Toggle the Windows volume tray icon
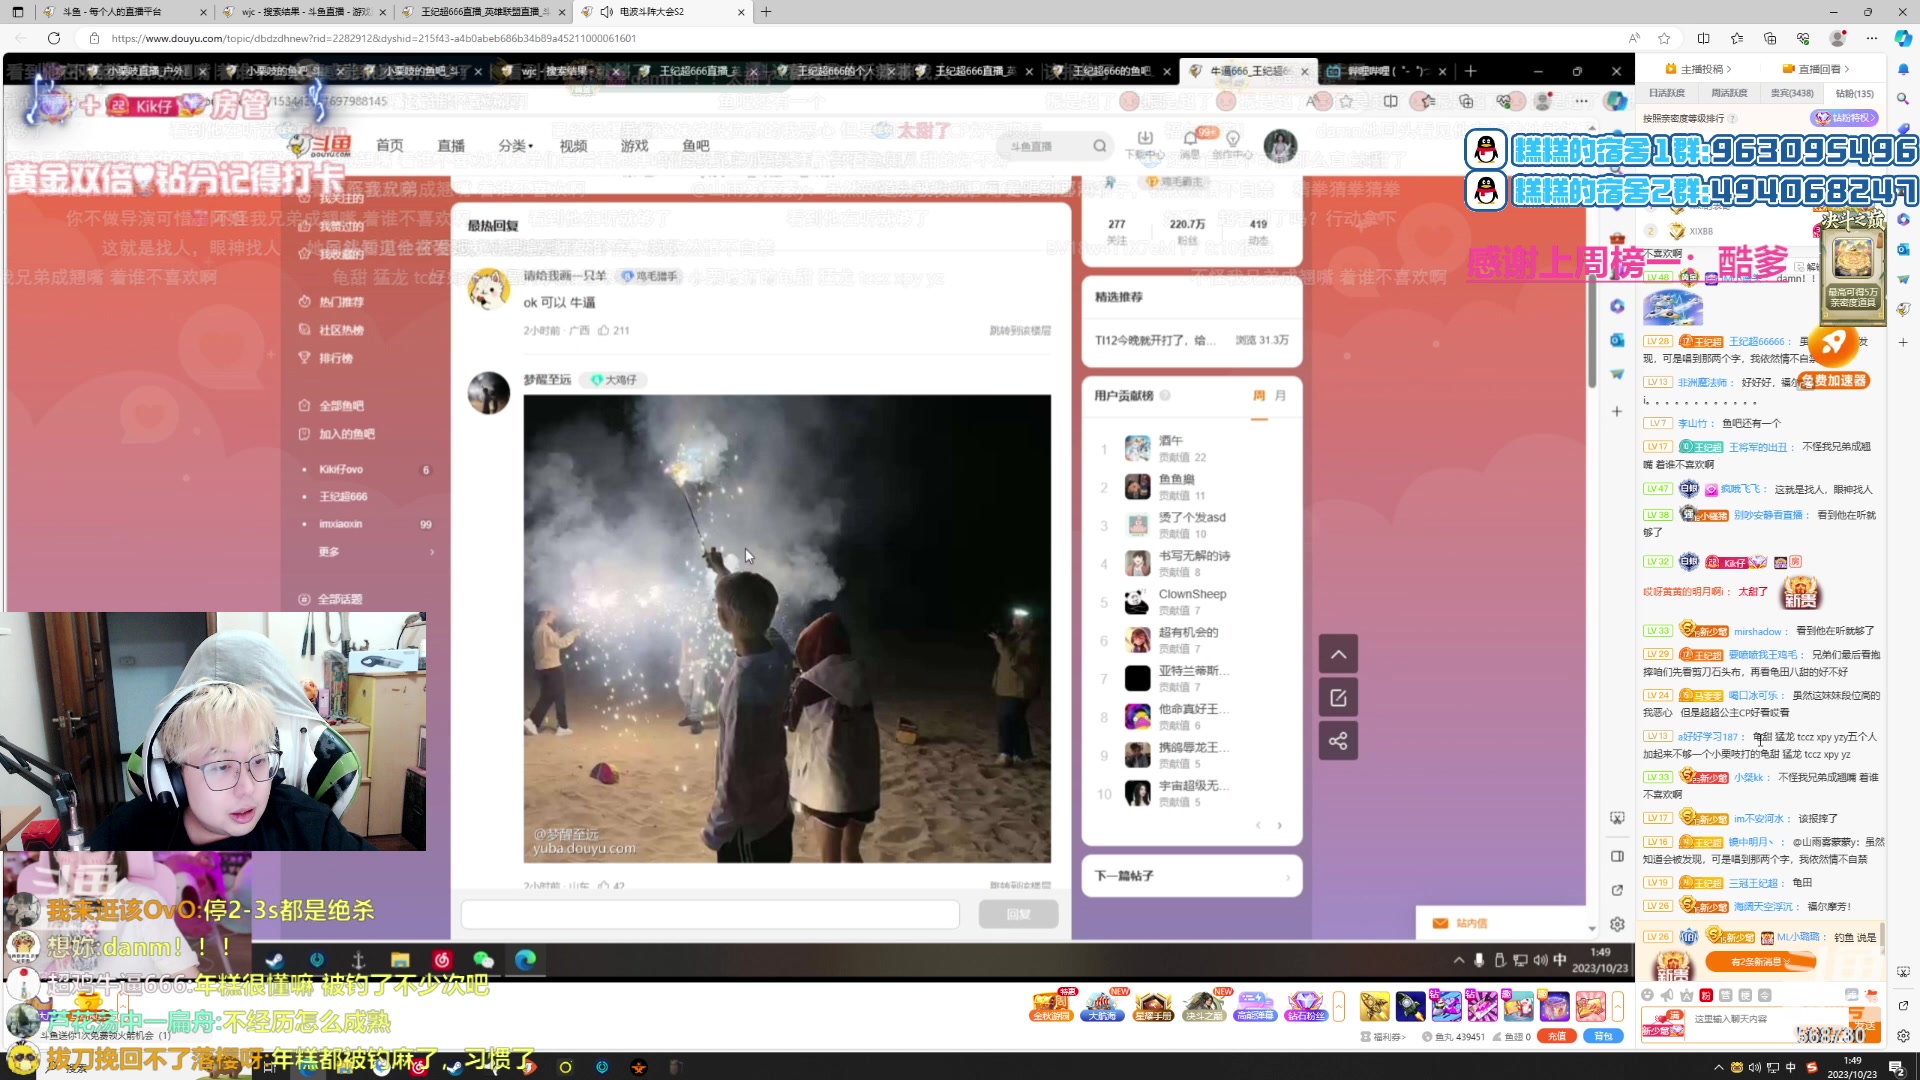The image size is (1920, 1080). 1755,1067
